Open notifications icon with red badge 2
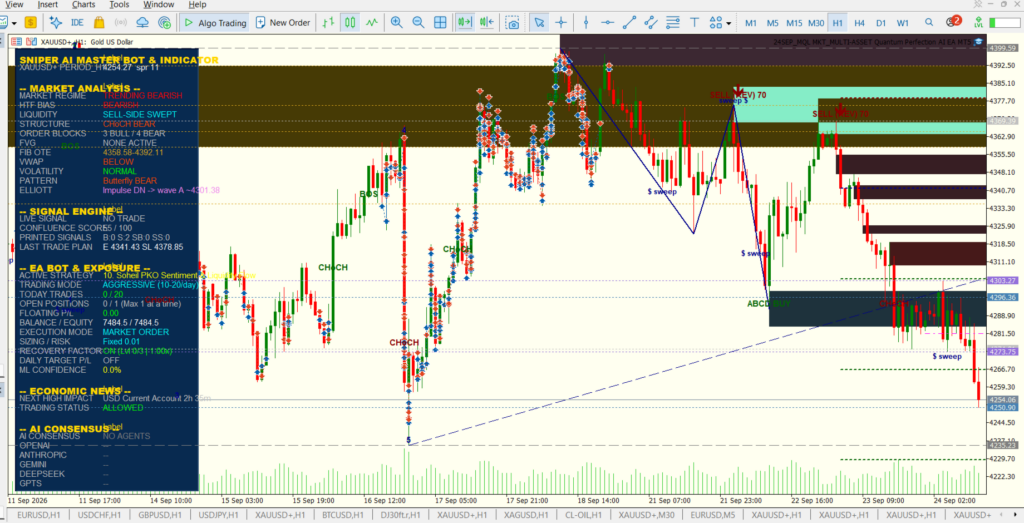Viewport: 1024px width, 523px height. (x=952, y=22)
